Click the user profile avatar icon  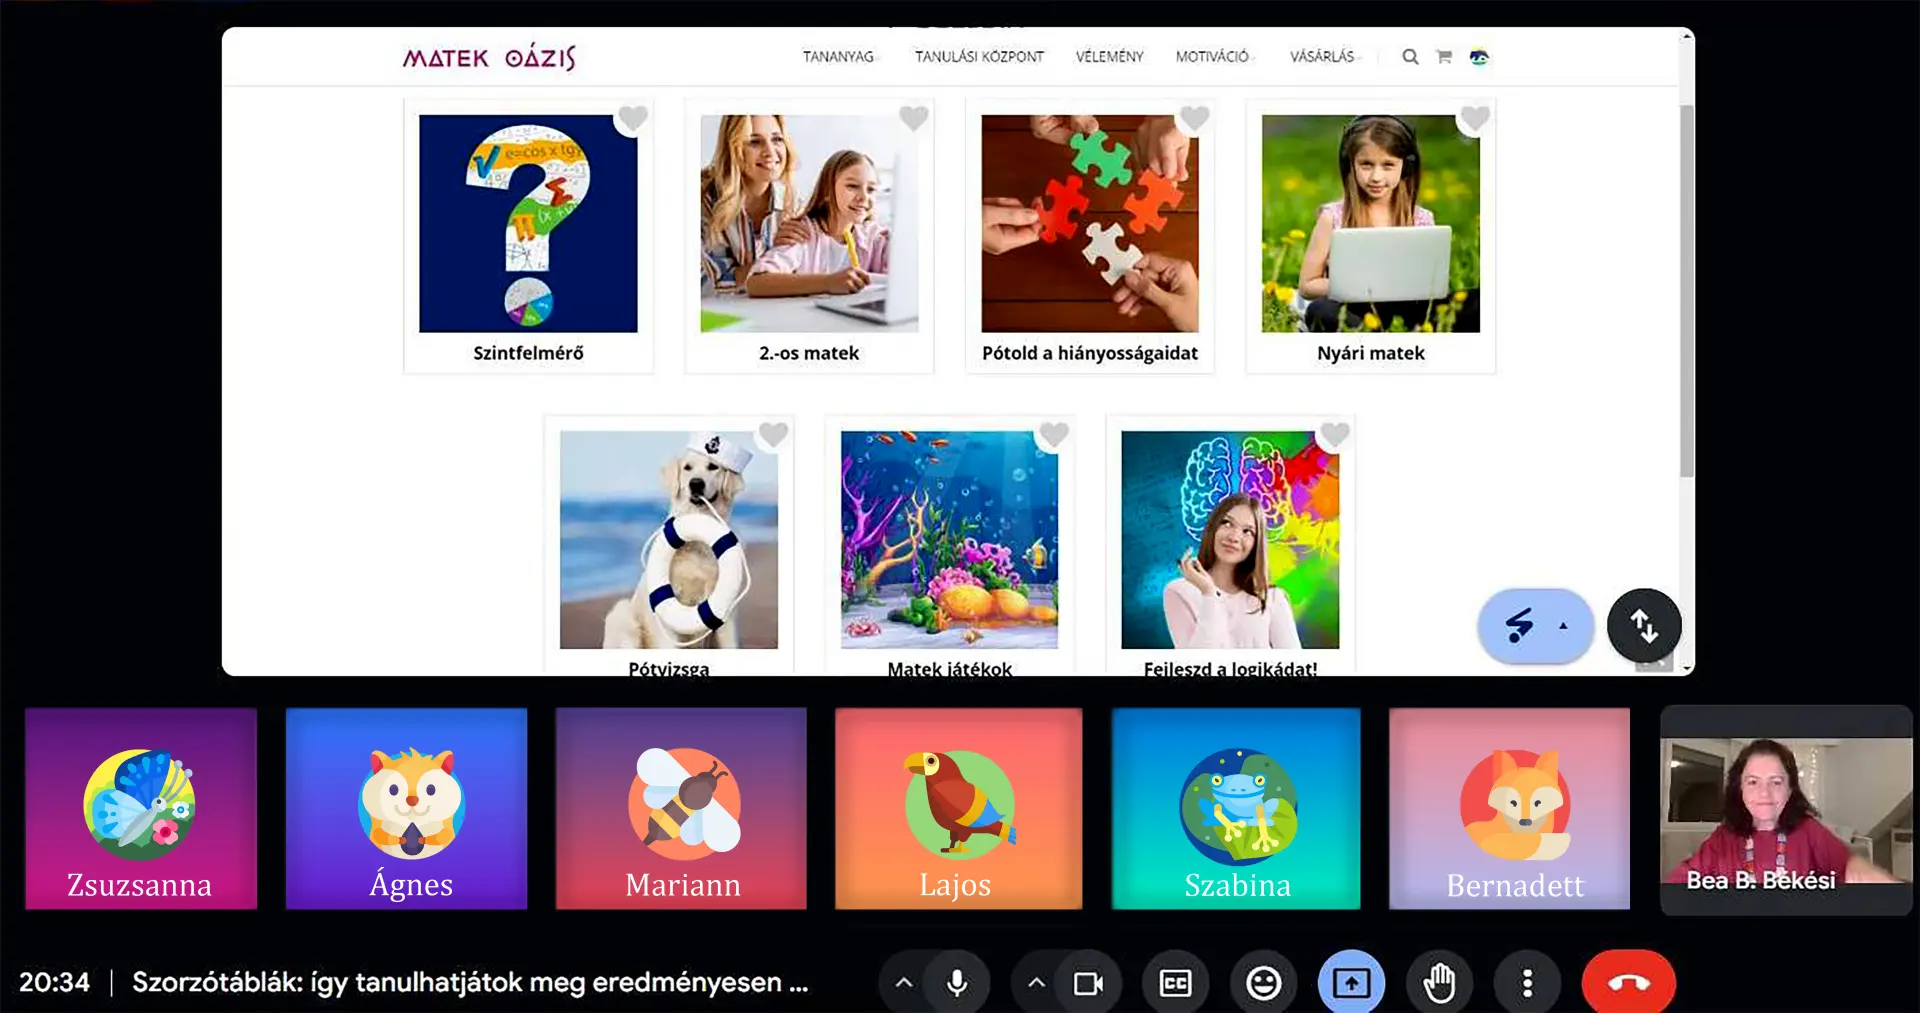(1479, 57)
